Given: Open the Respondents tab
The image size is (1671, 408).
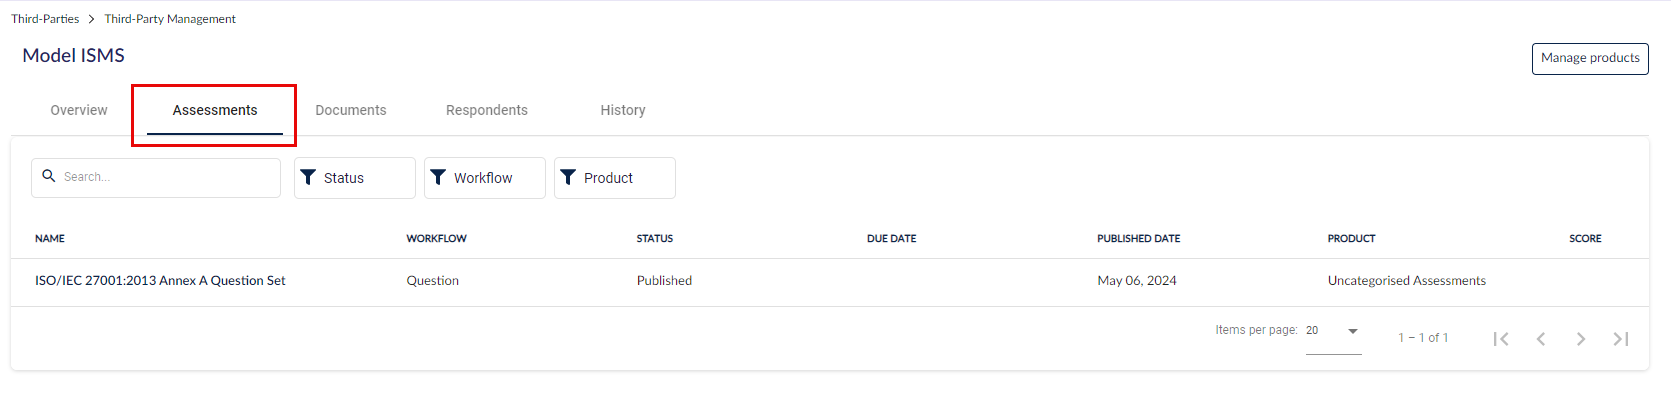Looking at the screenshot, I should [487, 110].
